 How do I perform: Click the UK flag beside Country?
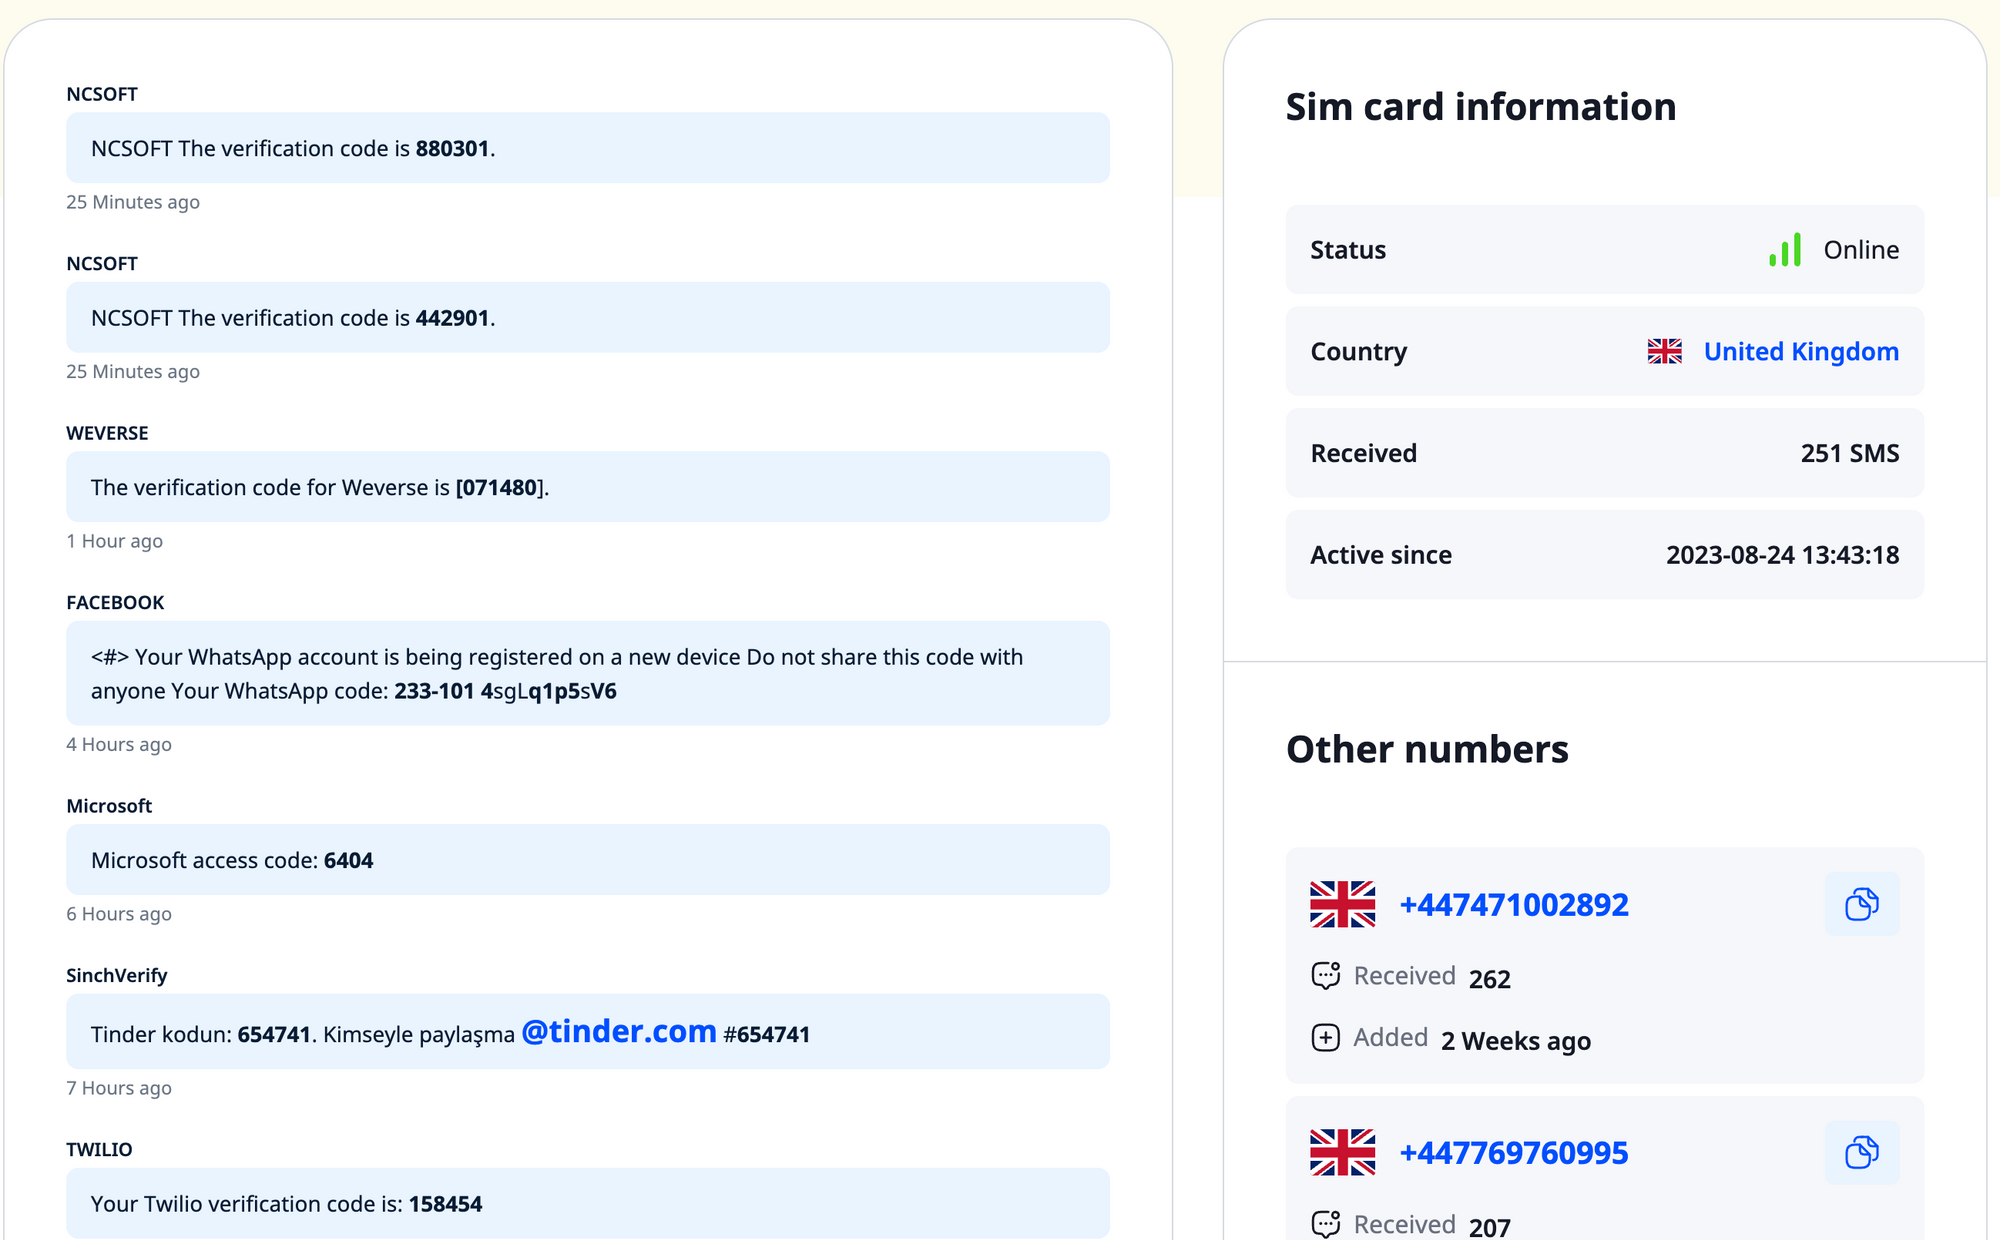(x=1664, y=352)
